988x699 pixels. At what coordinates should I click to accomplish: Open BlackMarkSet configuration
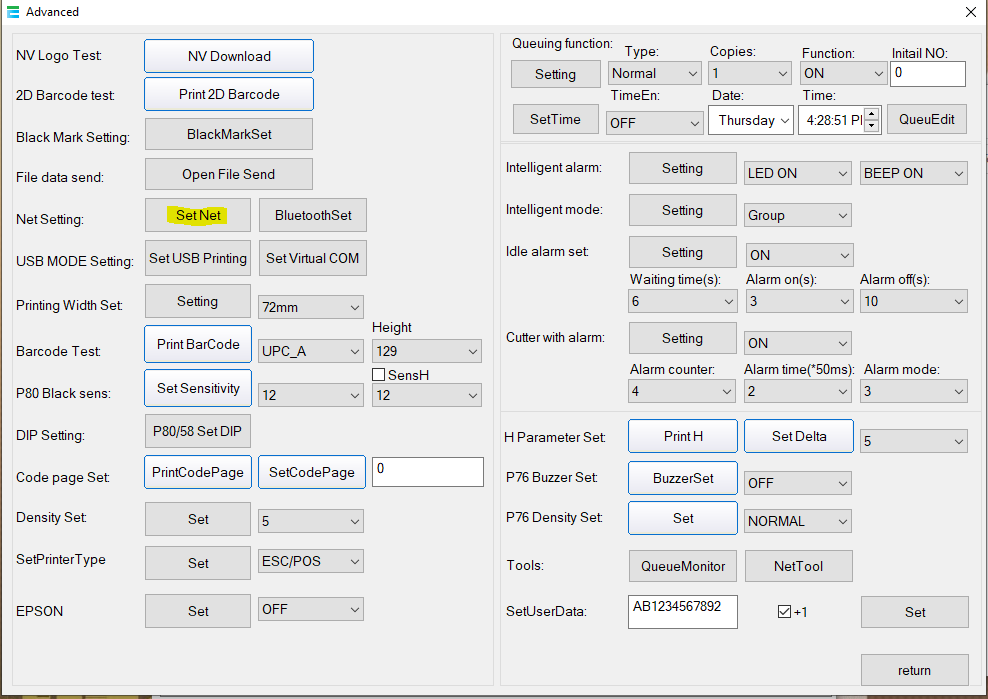pyautogui.click(x=228, y=134)
